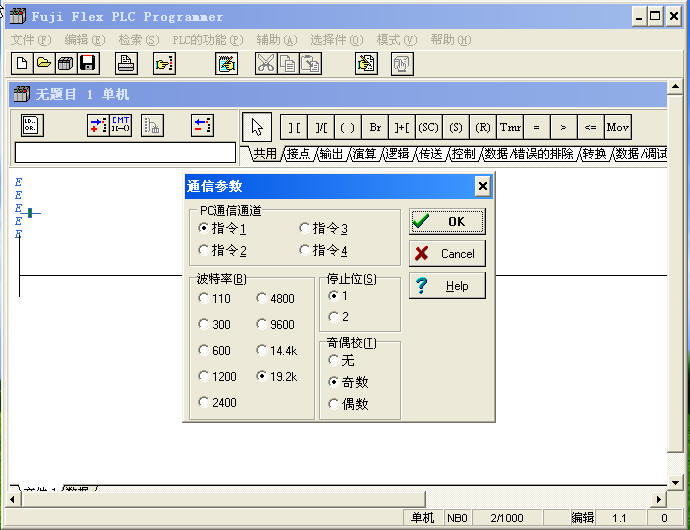Insert the Mov instruction
The width and height of the screenshot is (690, 530).
618,127
